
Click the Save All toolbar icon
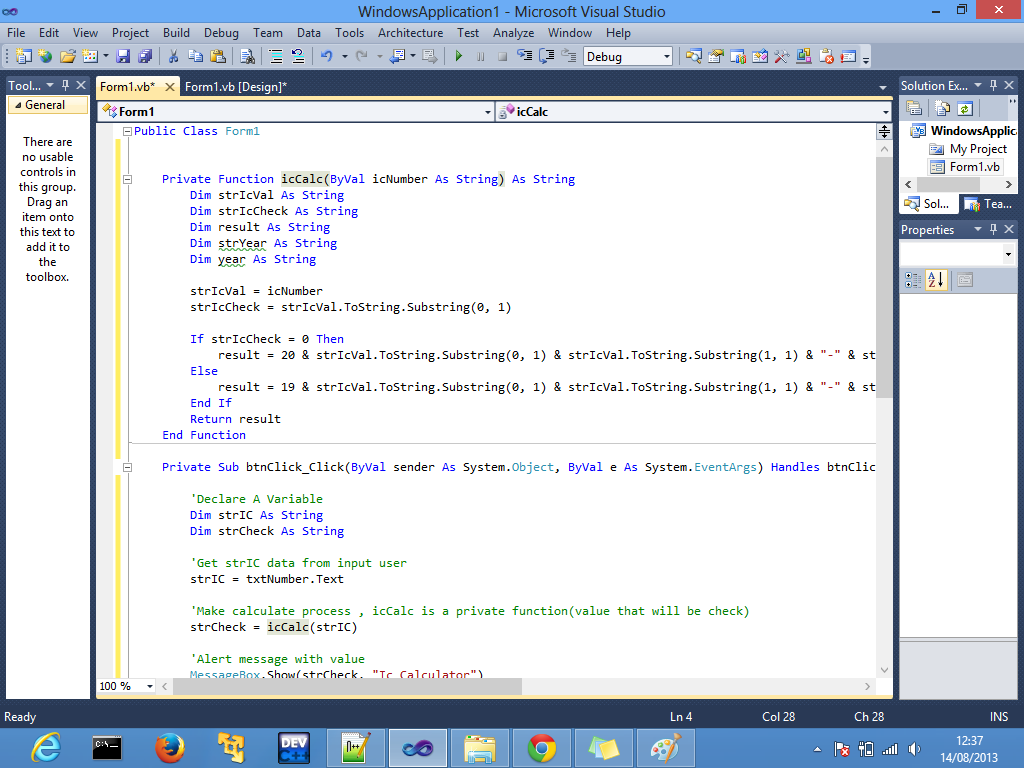pyautogui.click(x=145, y=57)
